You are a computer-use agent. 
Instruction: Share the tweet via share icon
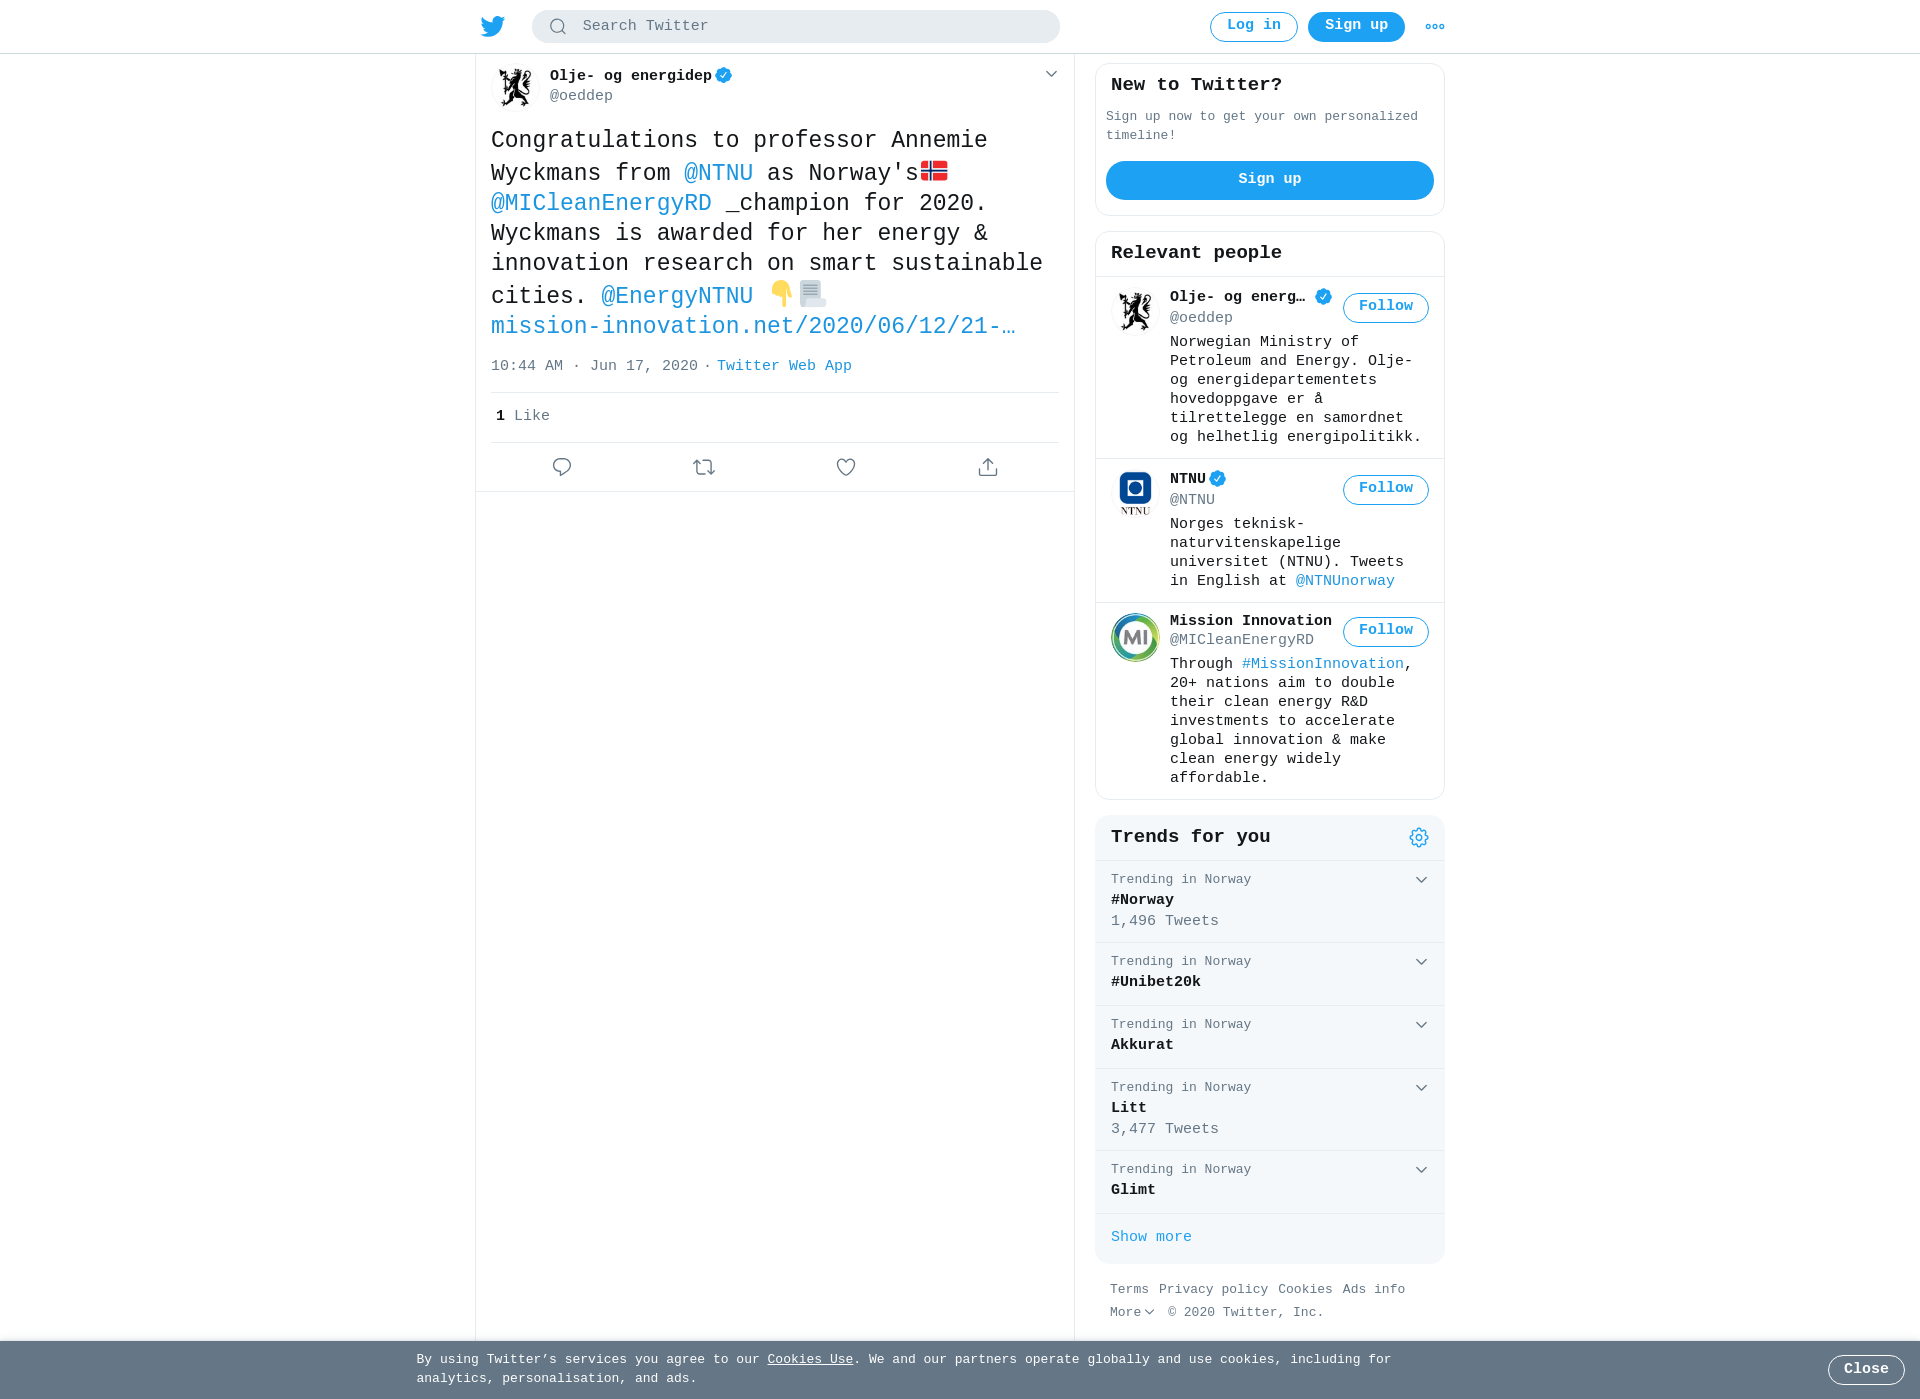(988, 467)
